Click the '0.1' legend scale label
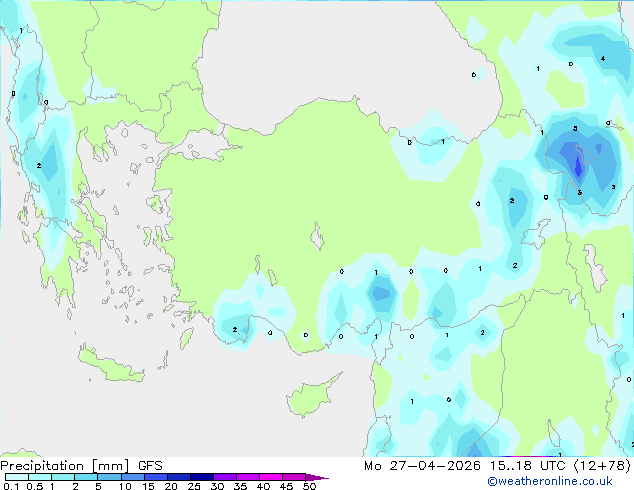Viewport: 634px width, 490px height. pyautogui.click(x=11, y=486)
